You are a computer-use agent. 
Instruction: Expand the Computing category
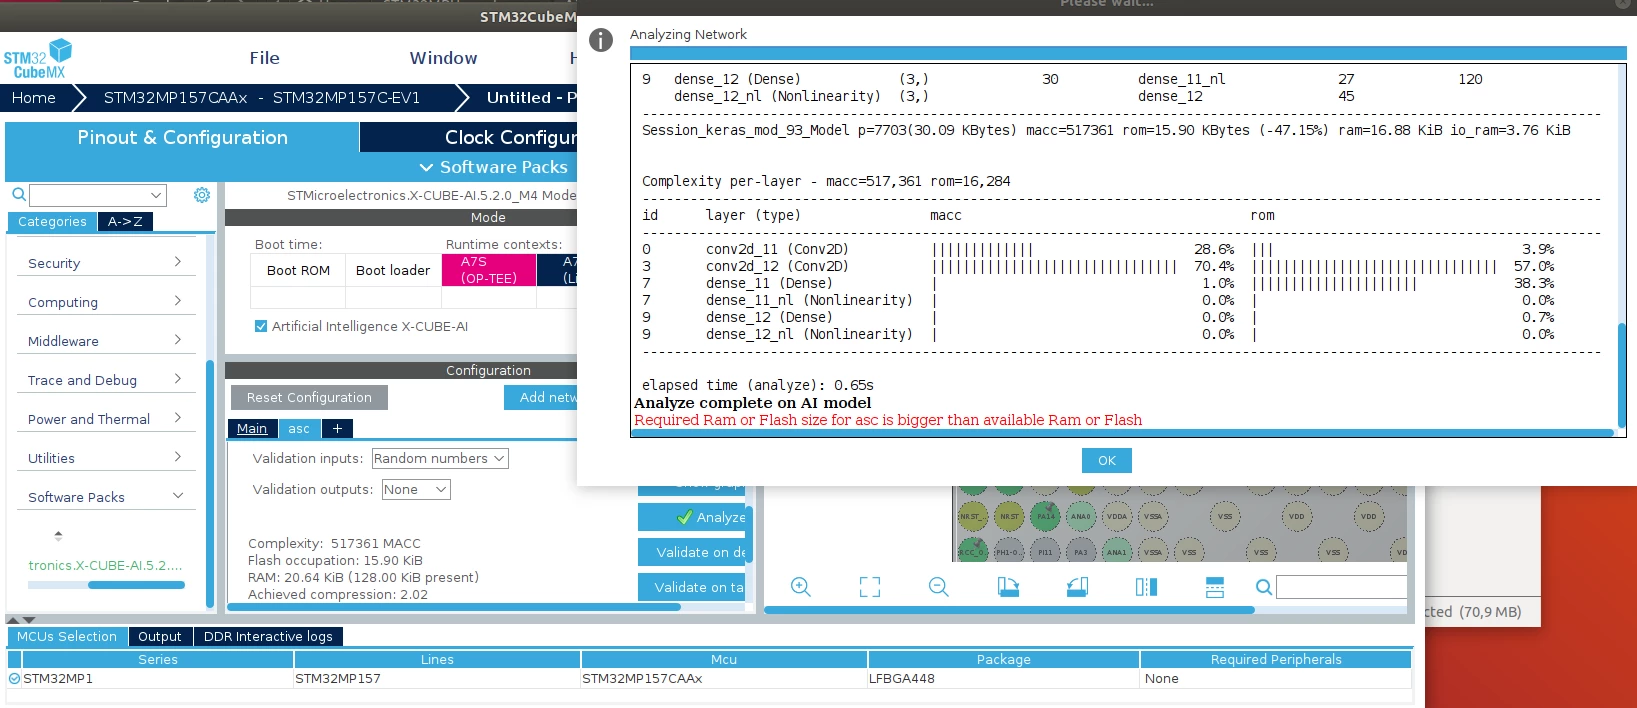[106, 302]
